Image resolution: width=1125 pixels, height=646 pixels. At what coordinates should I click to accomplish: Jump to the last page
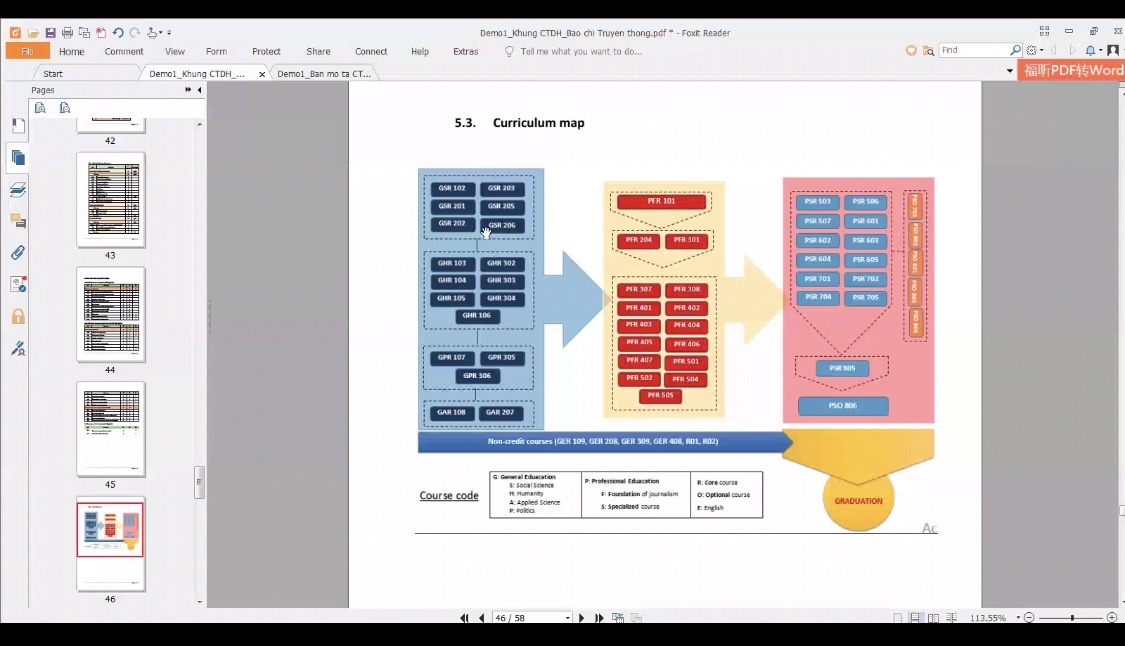click(x=599, y=618)
